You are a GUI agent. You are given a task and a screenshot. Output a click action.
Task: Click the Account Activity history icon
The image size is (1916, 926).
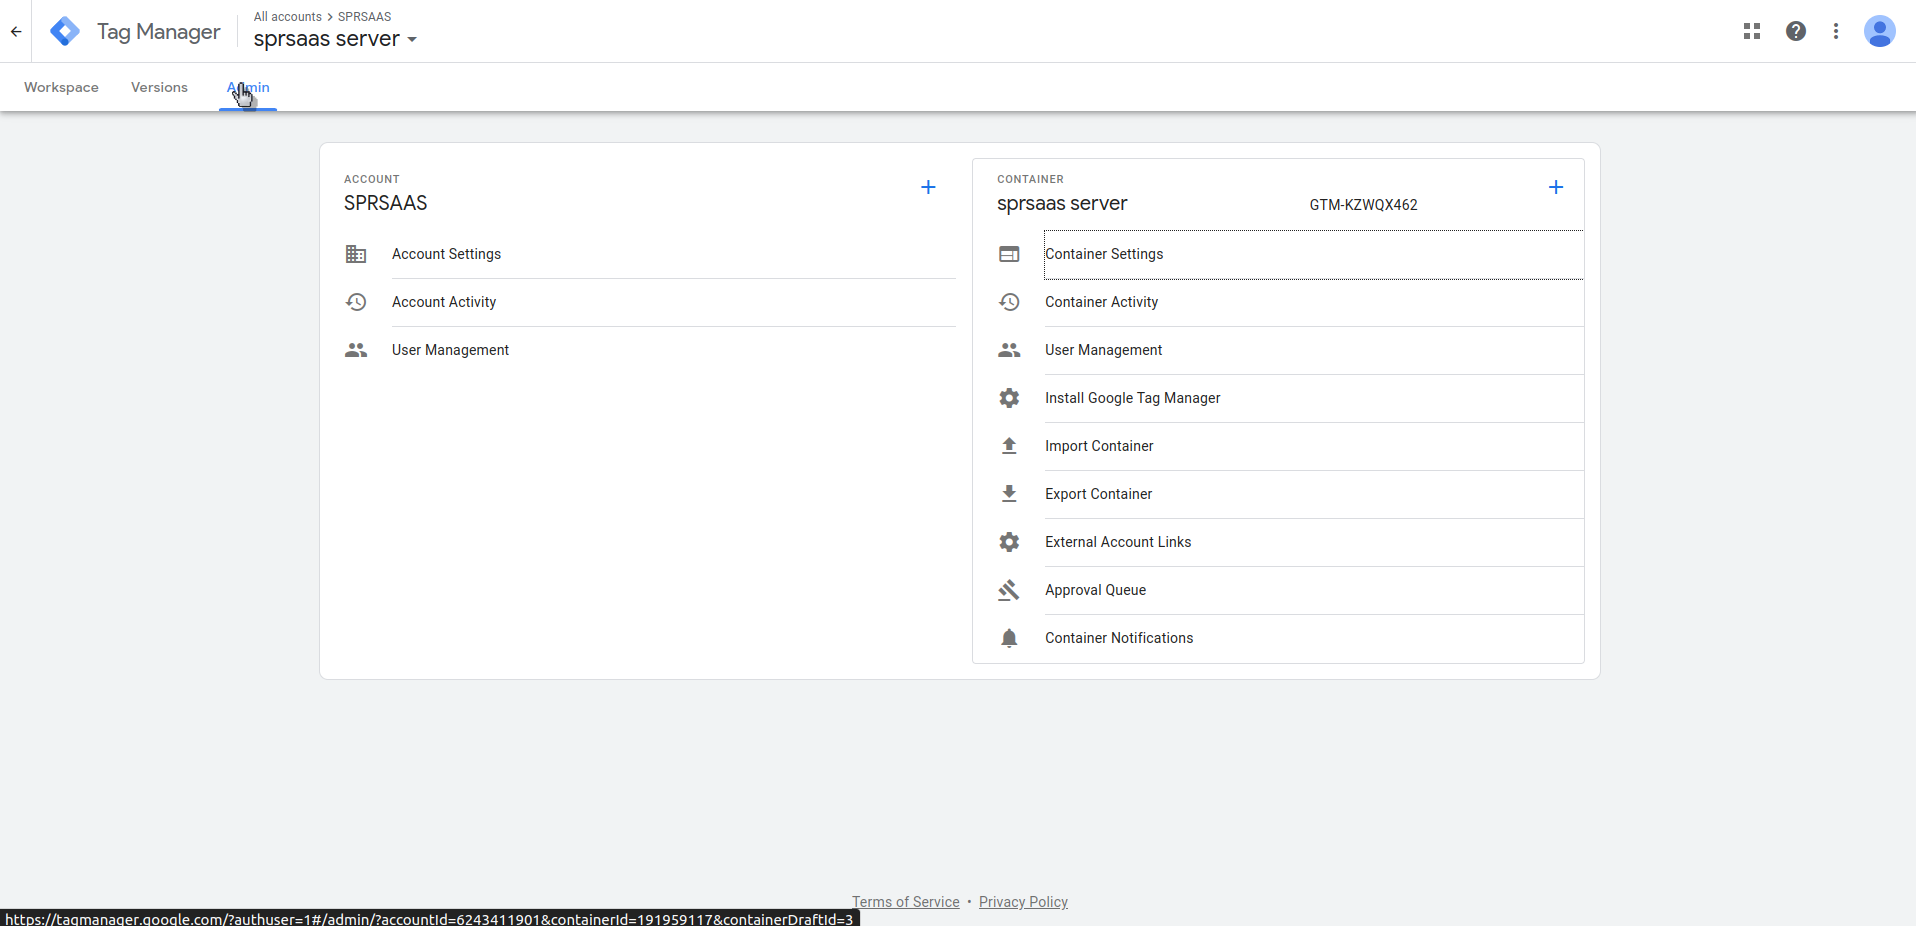click(356, 302)
